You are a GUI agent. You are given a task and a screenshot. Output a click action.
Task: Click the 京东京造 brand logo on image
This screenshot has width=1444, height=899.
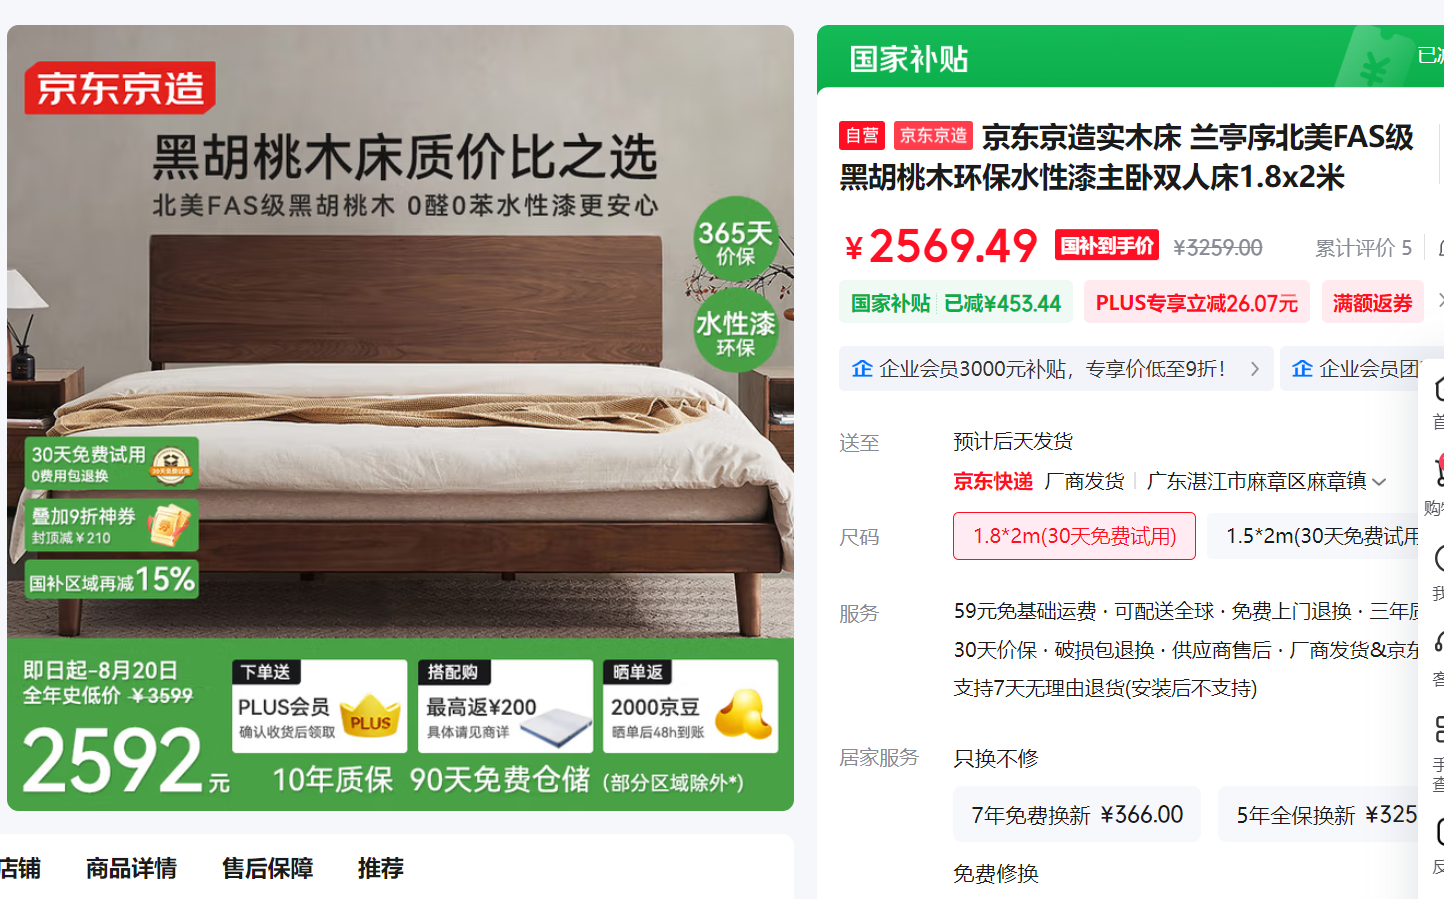(120, 88)
